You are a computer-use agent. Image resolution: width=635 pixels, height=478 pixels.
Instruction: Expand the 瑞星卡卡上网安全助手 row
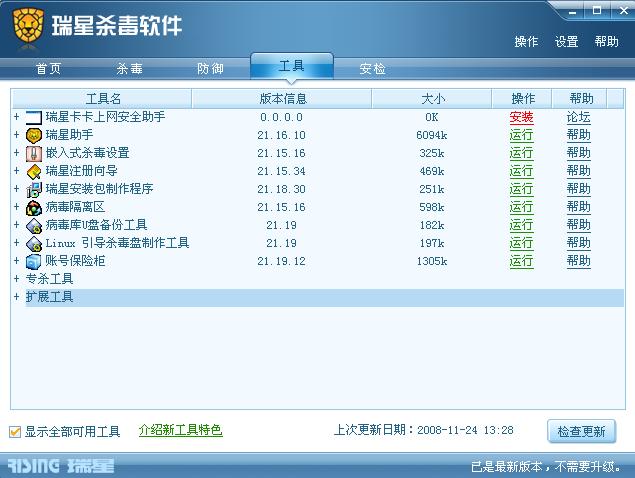16,117
